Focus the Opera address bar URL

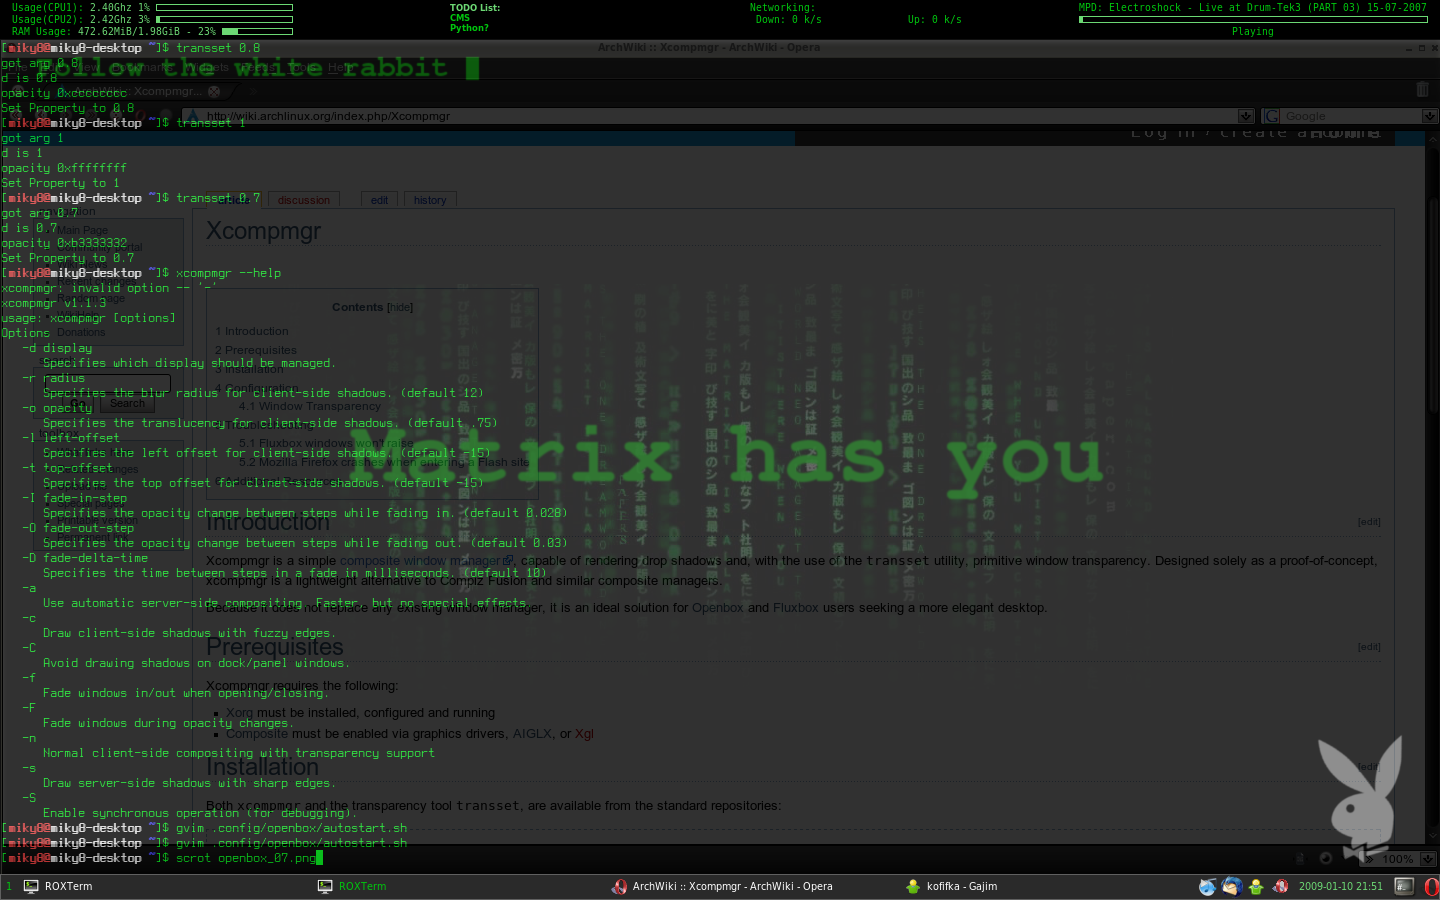(720, 116)
